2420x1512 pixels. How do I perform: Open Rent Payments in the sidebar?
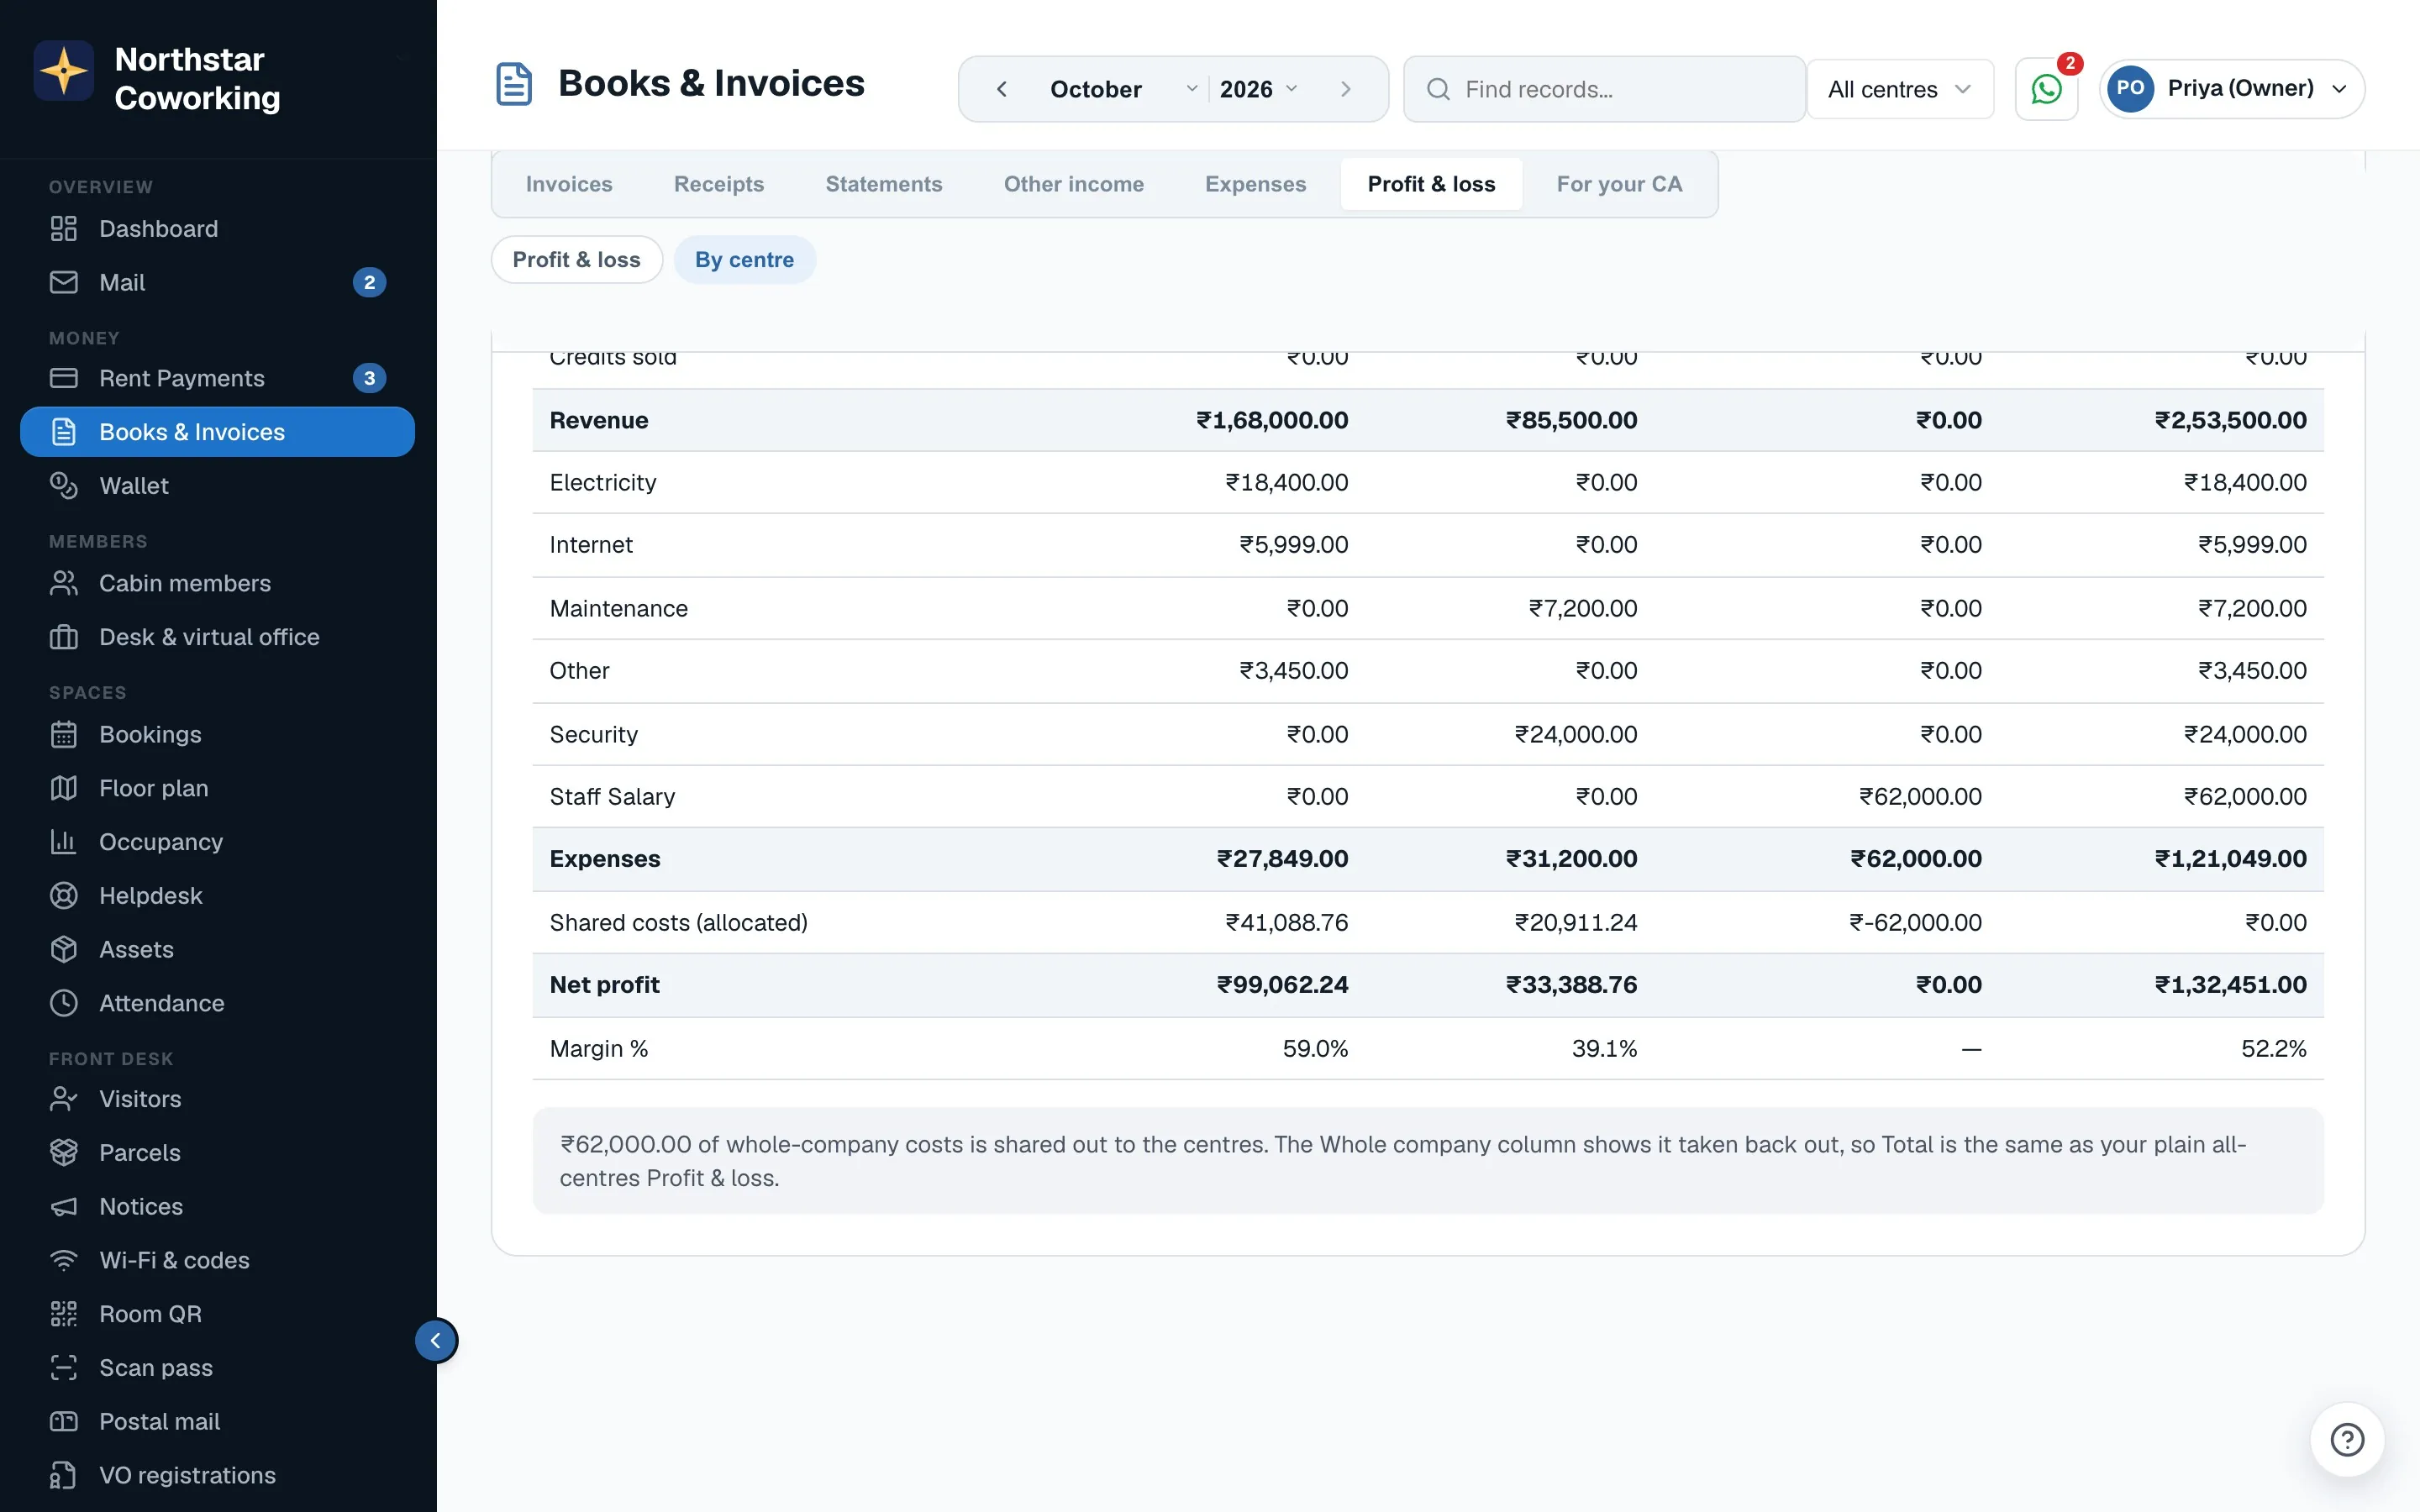coord(218,378)
